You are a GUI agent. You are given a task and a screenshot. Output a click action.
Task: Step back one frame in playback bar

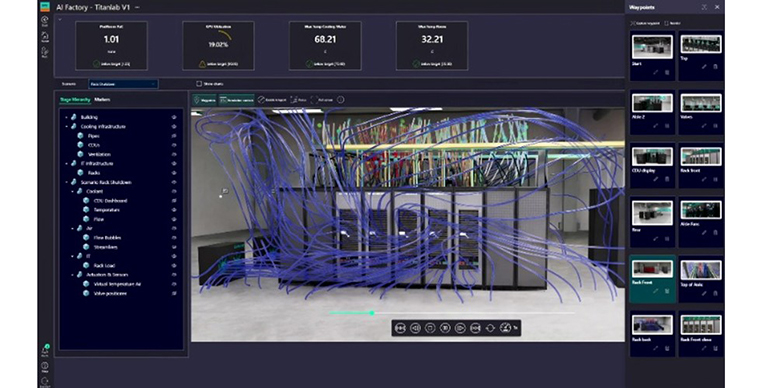coord(415,328)
